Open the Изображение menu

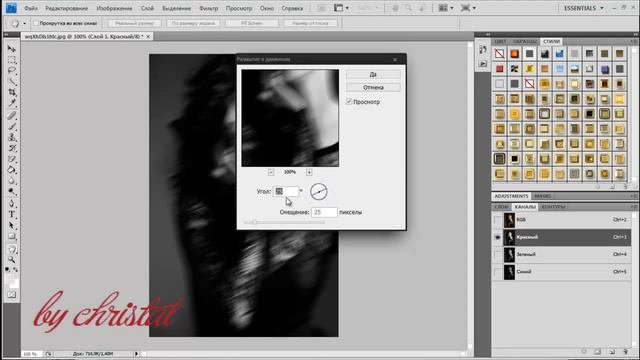[114, 8]
